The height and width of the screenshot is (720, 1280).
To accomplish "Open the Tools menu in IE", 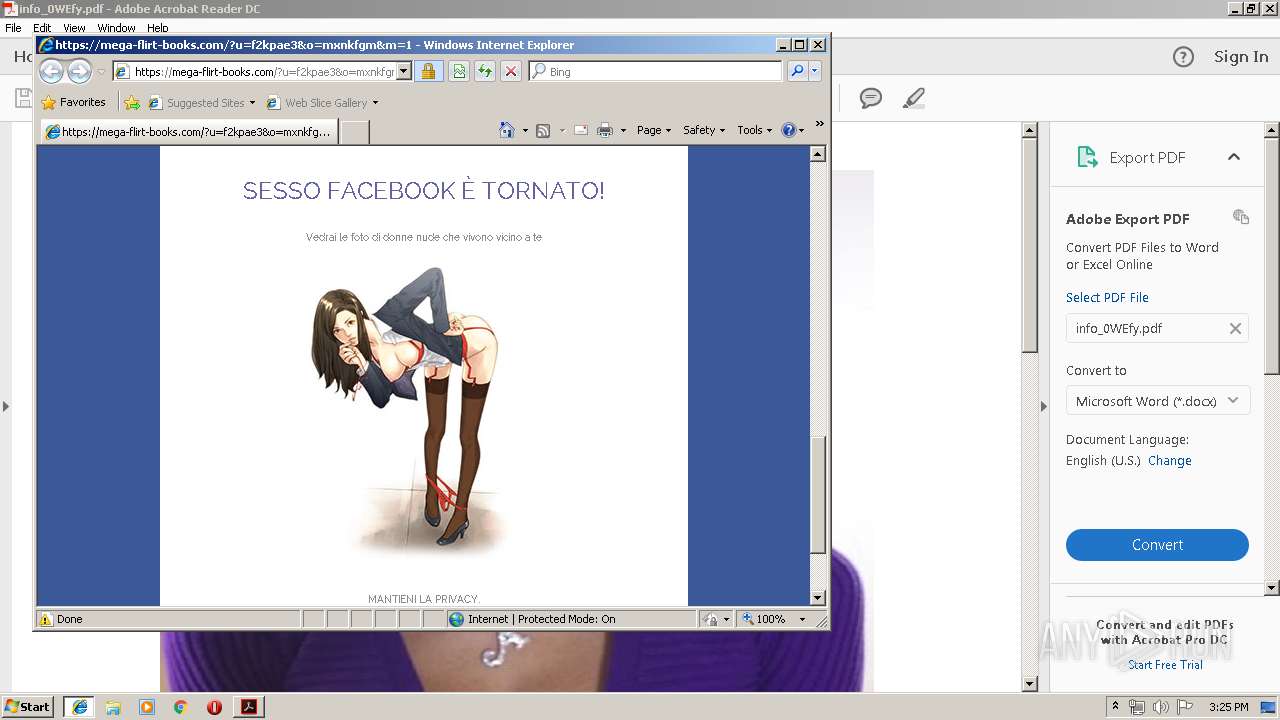I will click(755, 130).
